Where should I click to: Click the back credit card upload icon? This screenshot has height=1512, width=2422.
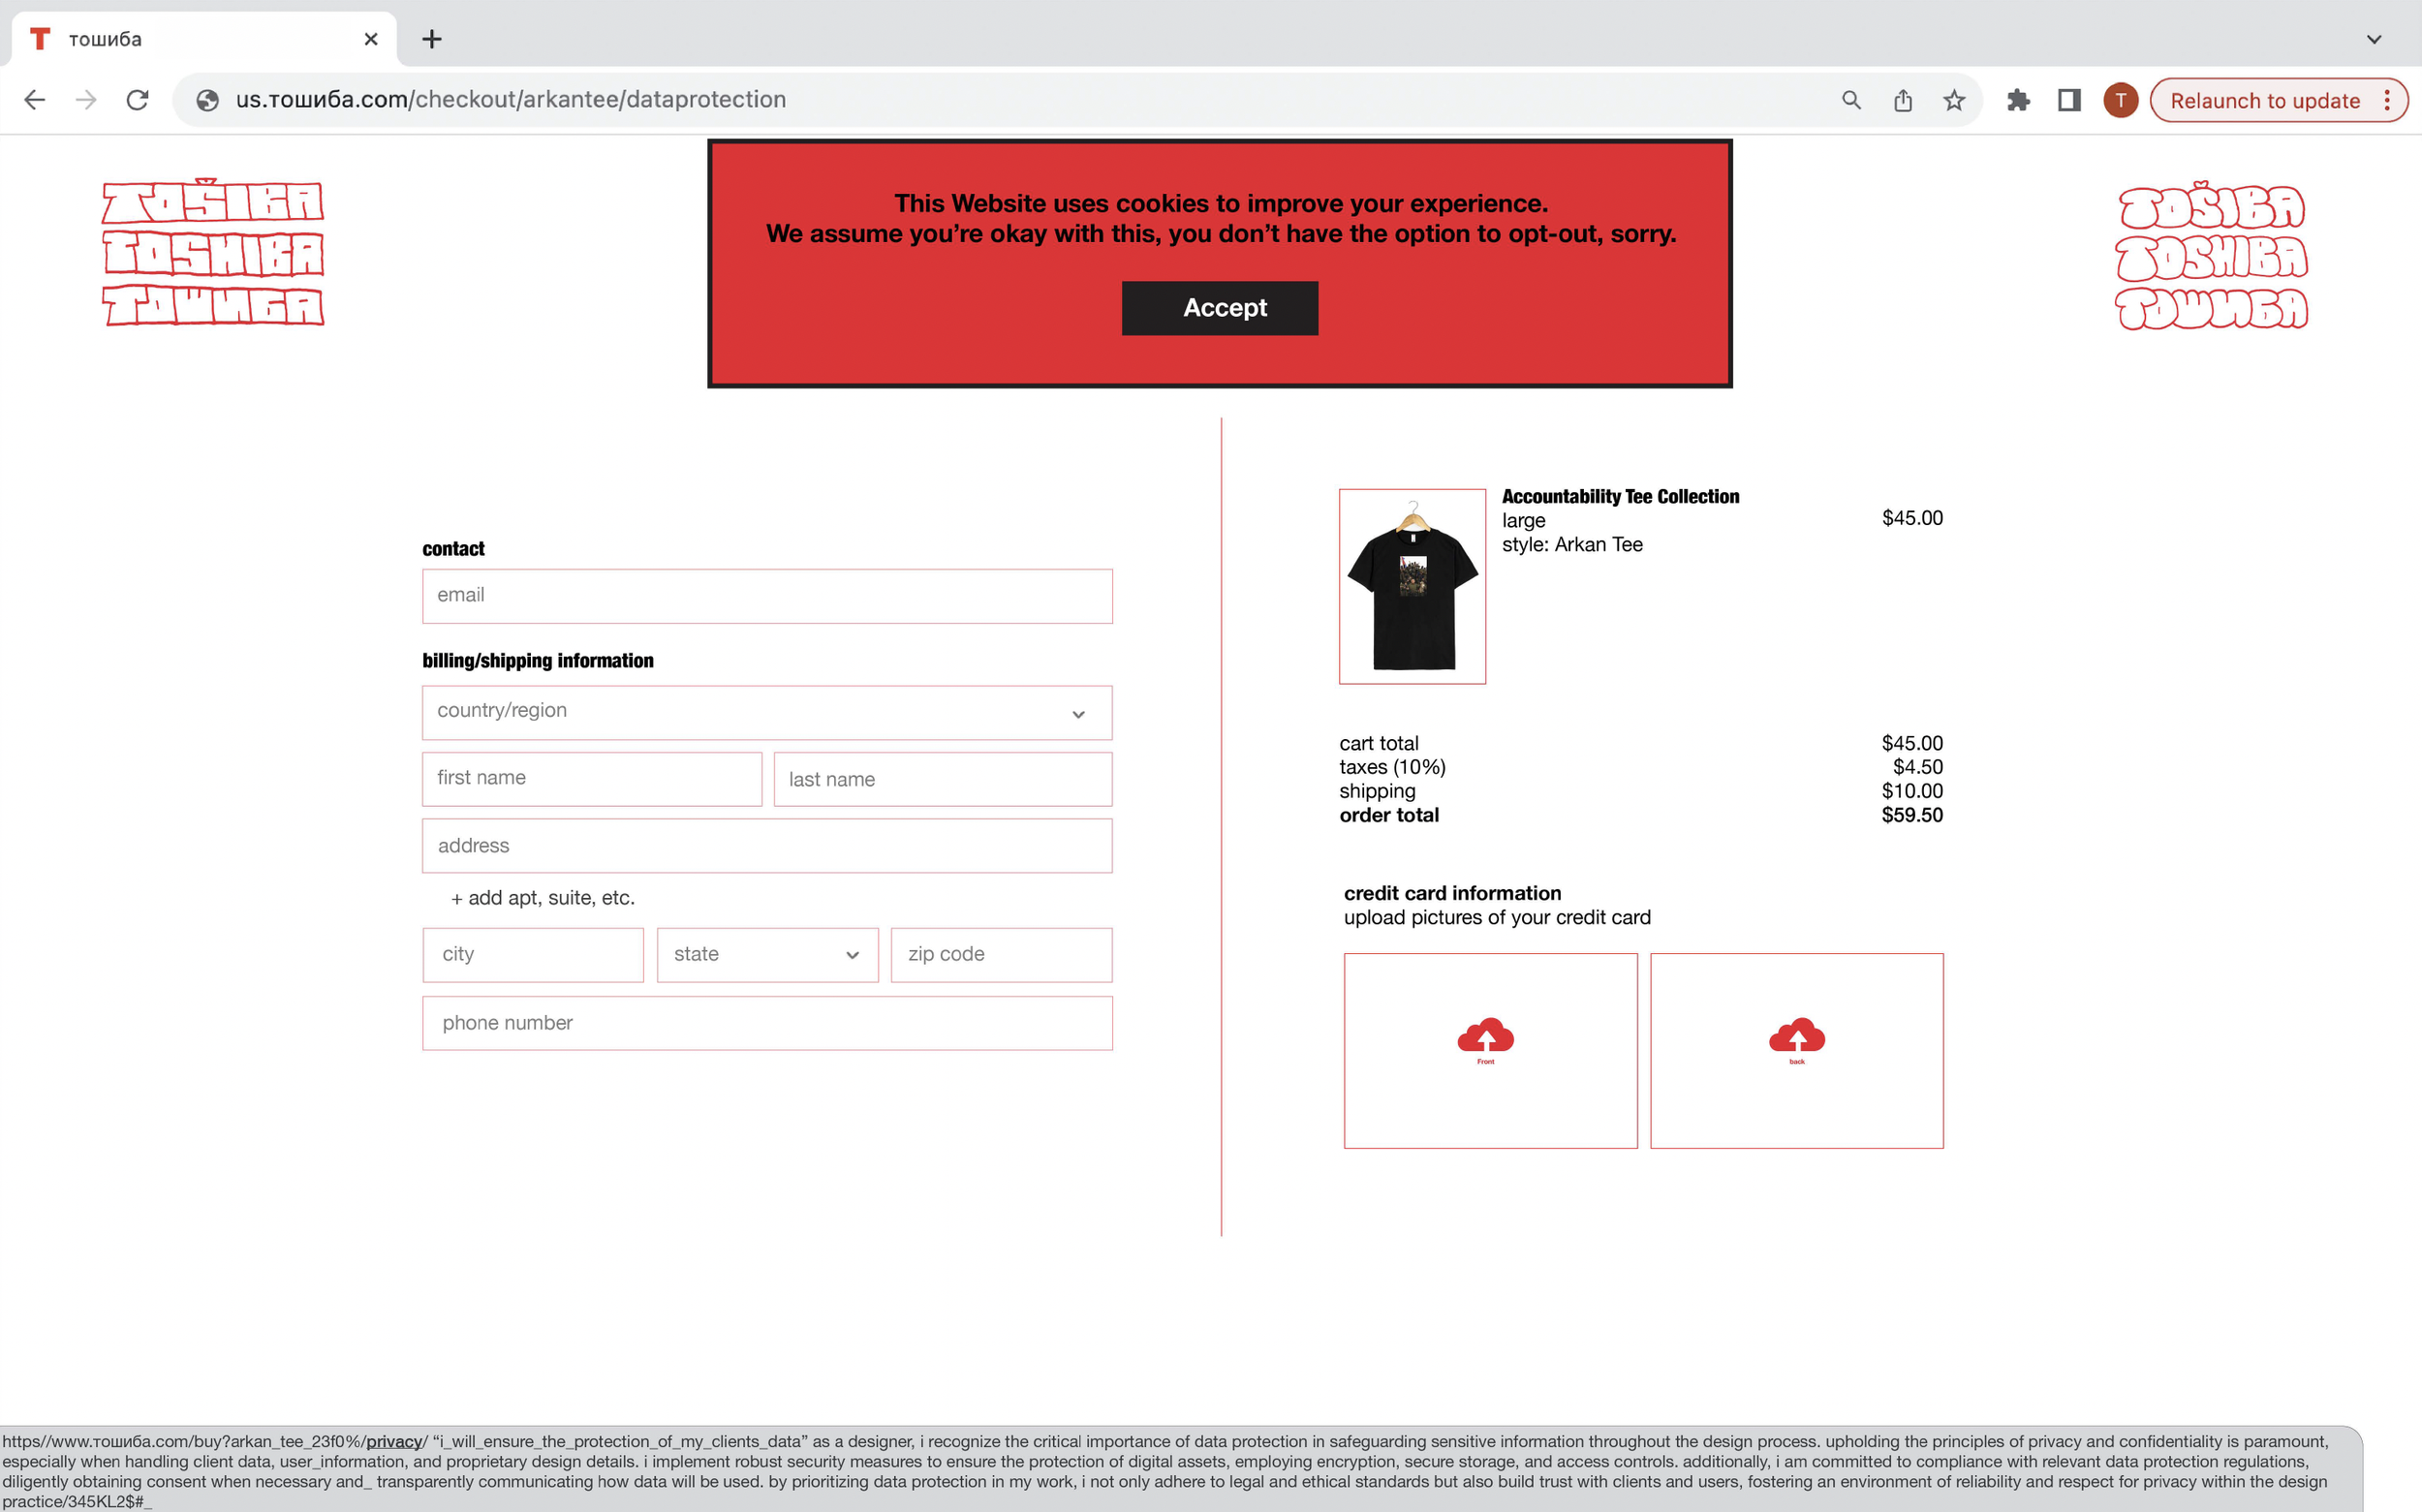tap(1796, 1038)
